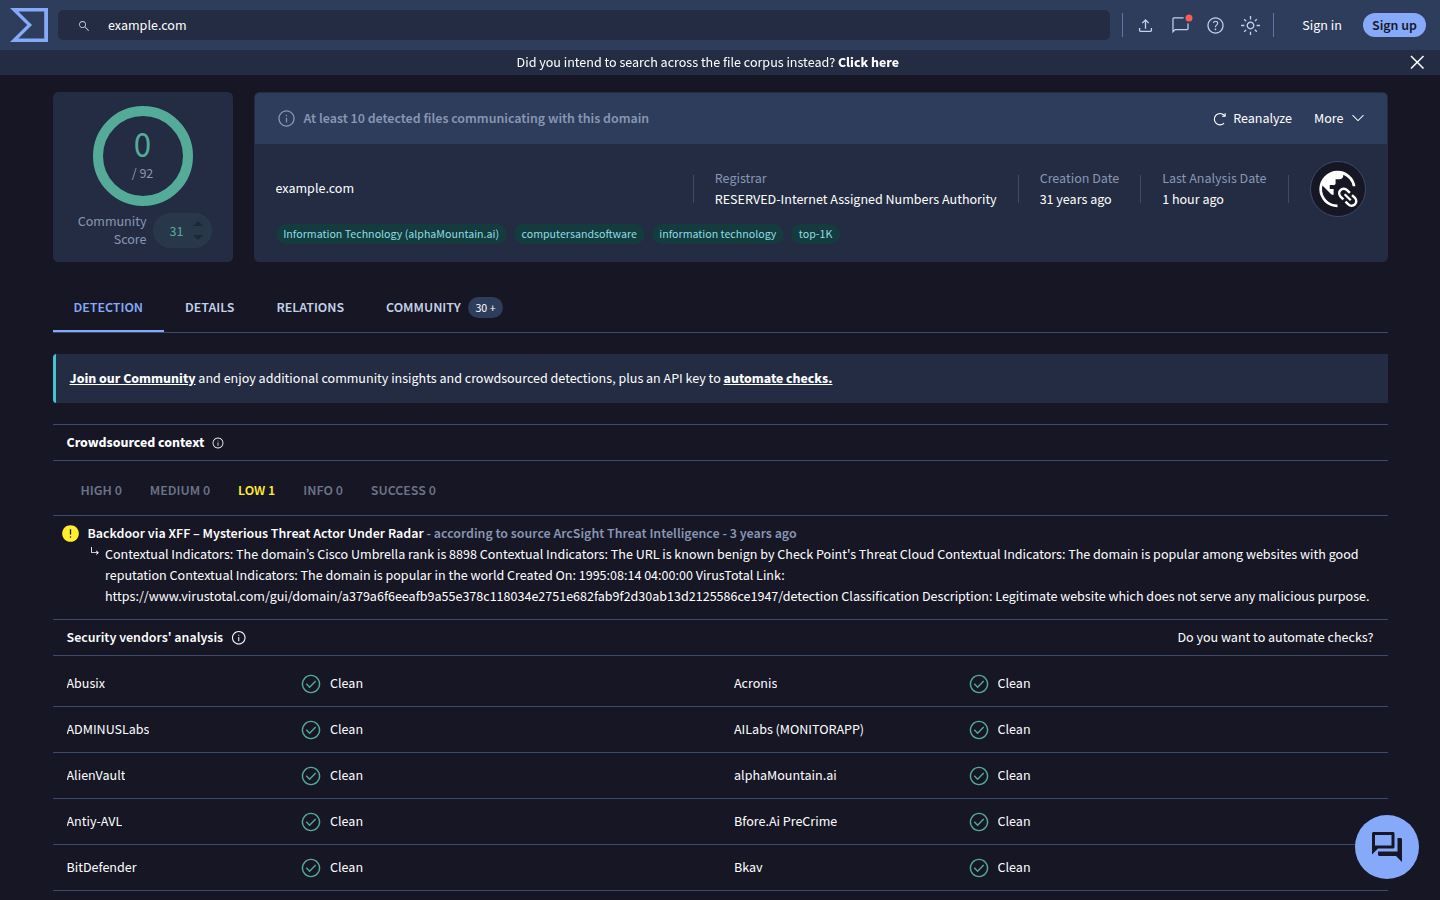Filter crowdsourced context by MEDIUM 0
This screenshot has width=1440, height=900.
(x=180, y=491)
